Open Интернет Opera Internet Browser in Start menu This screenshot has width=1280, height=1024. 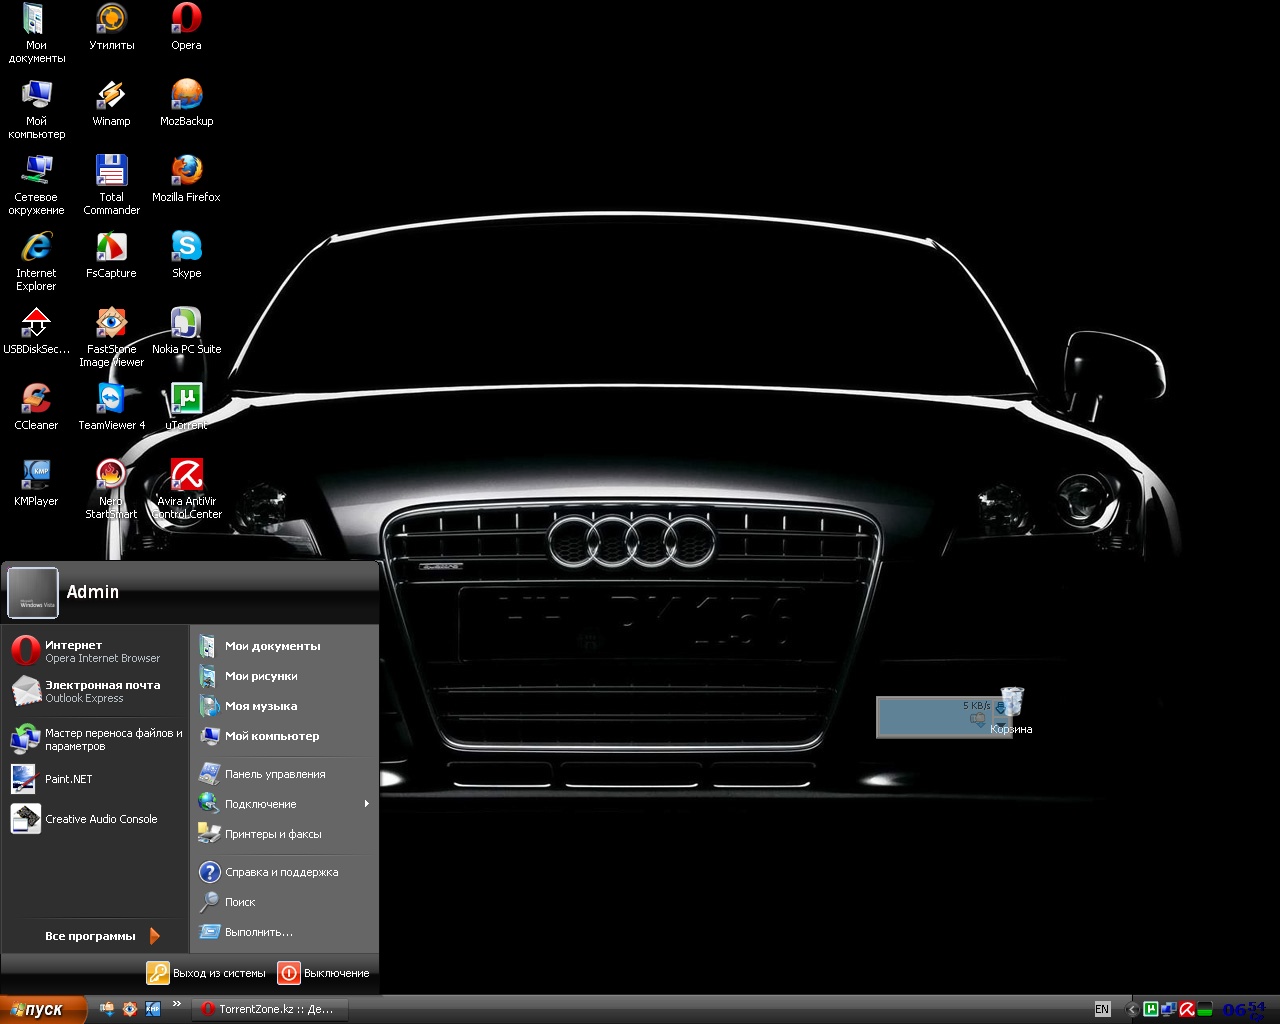96,651
